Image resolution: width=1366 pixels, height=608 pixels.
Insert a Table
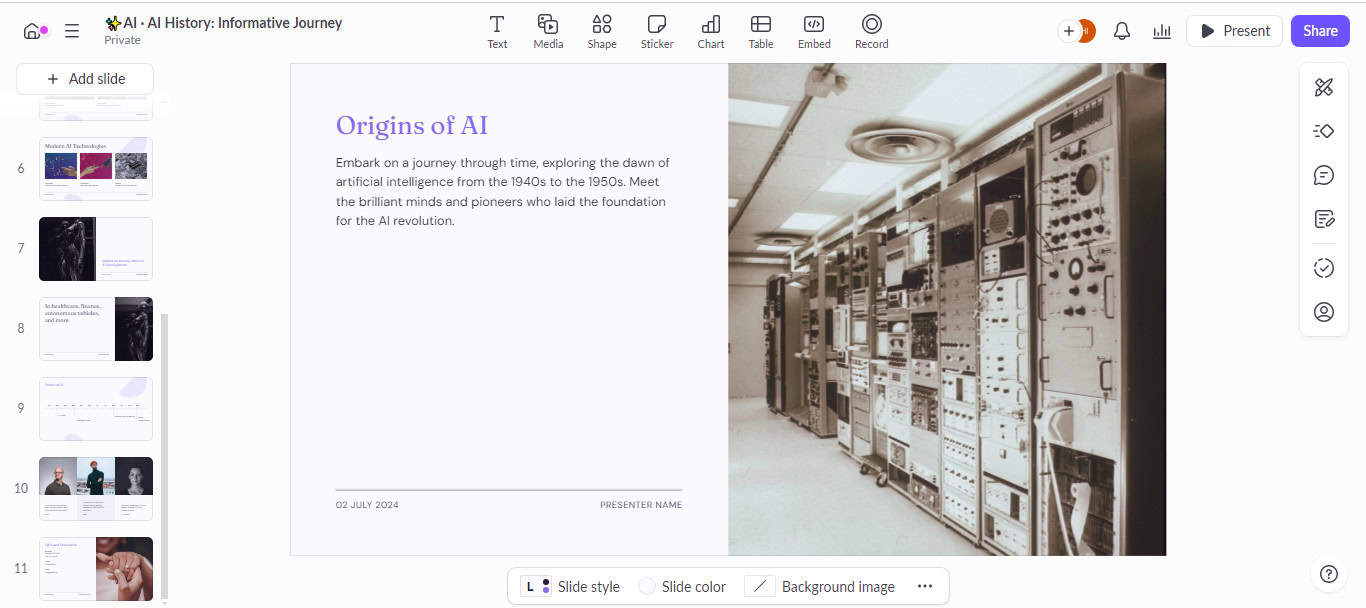coord(761,31)
